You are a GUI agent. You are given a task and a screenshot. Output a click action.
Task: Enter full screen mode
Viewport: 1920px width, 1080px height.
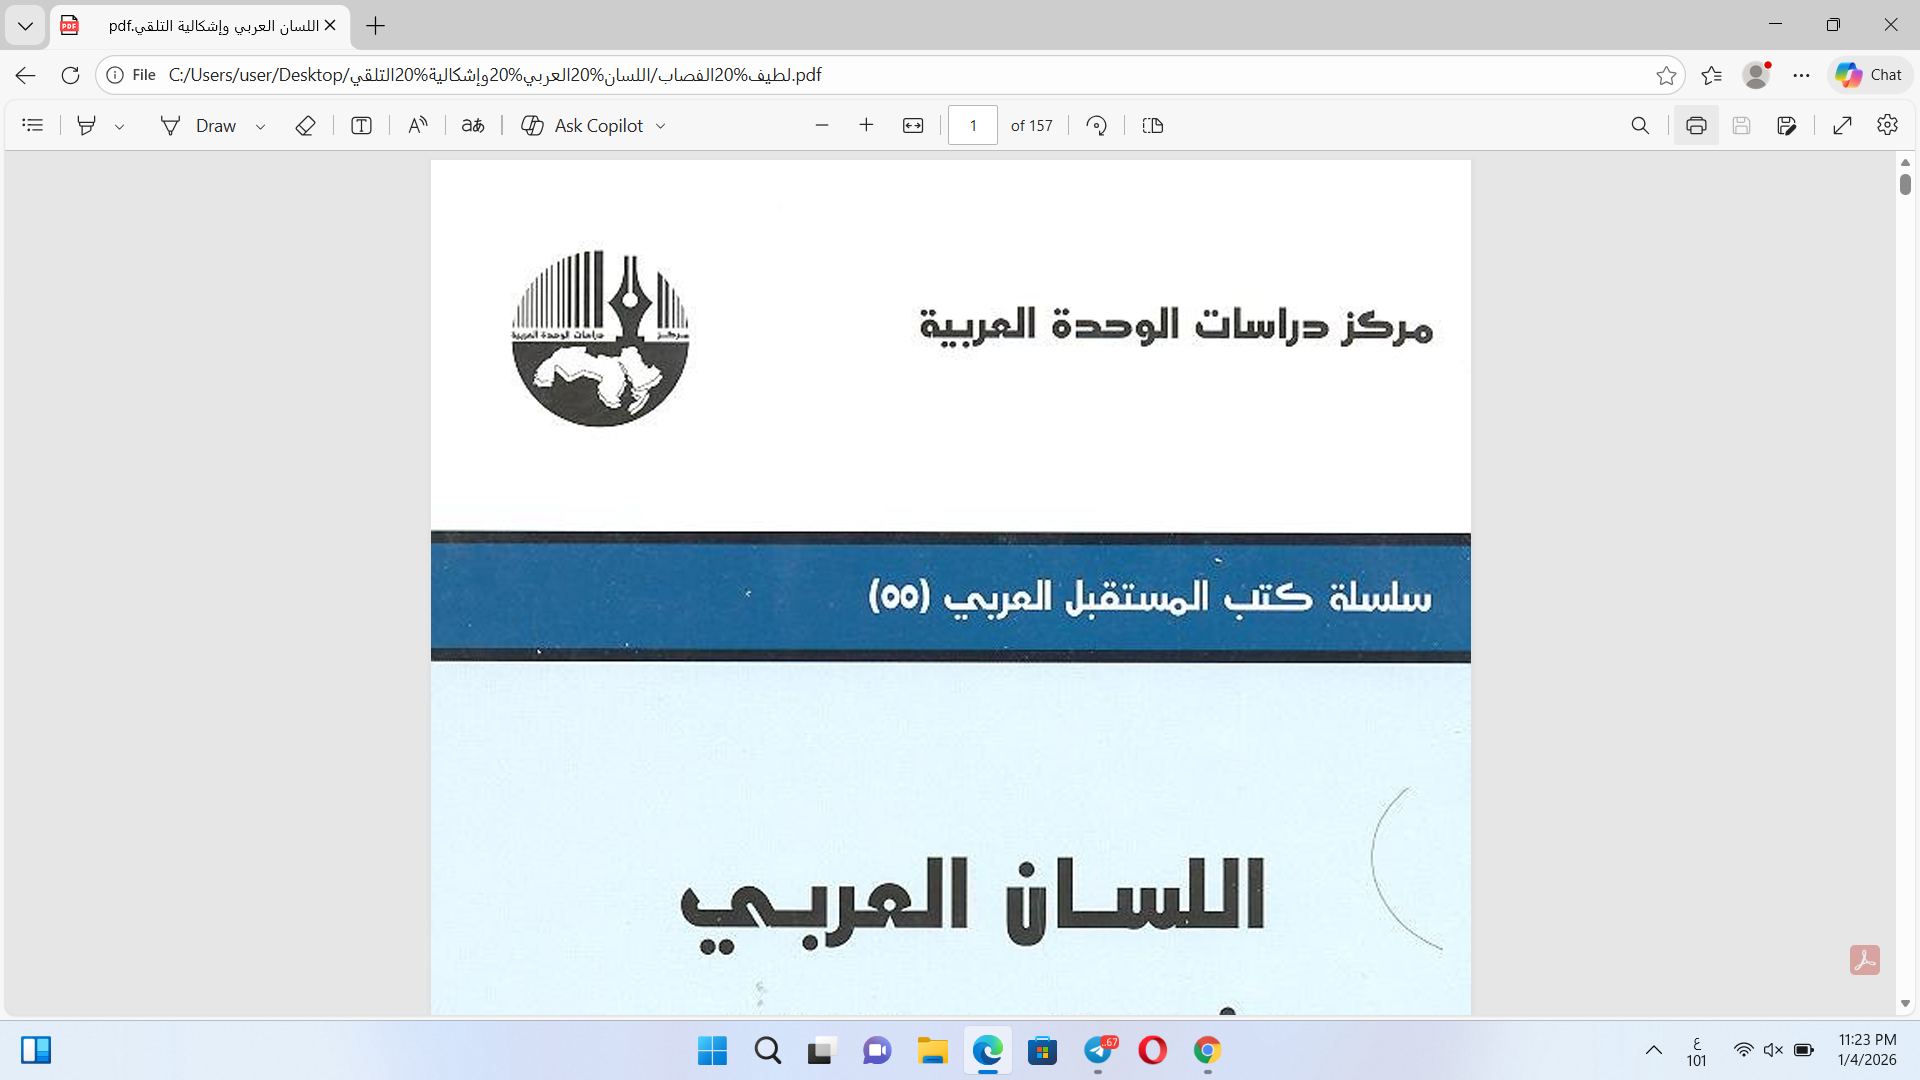coord(1843,125)
